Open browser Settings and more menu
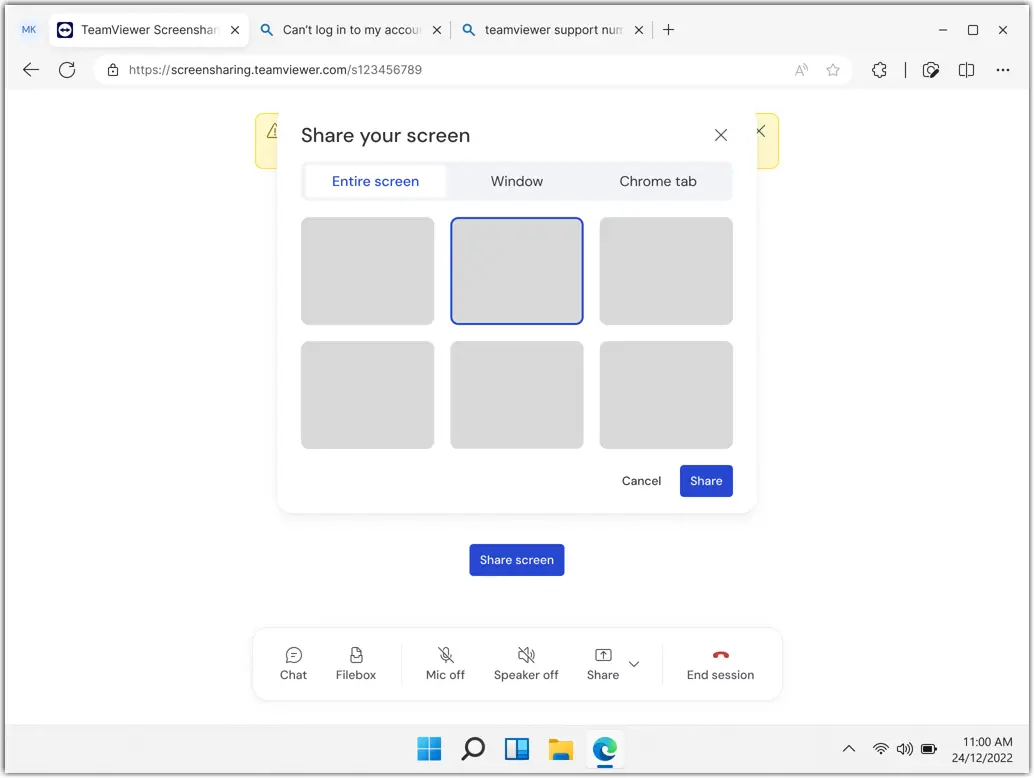Viewport: 1034px width, 778px height. tap(1003, 70)
